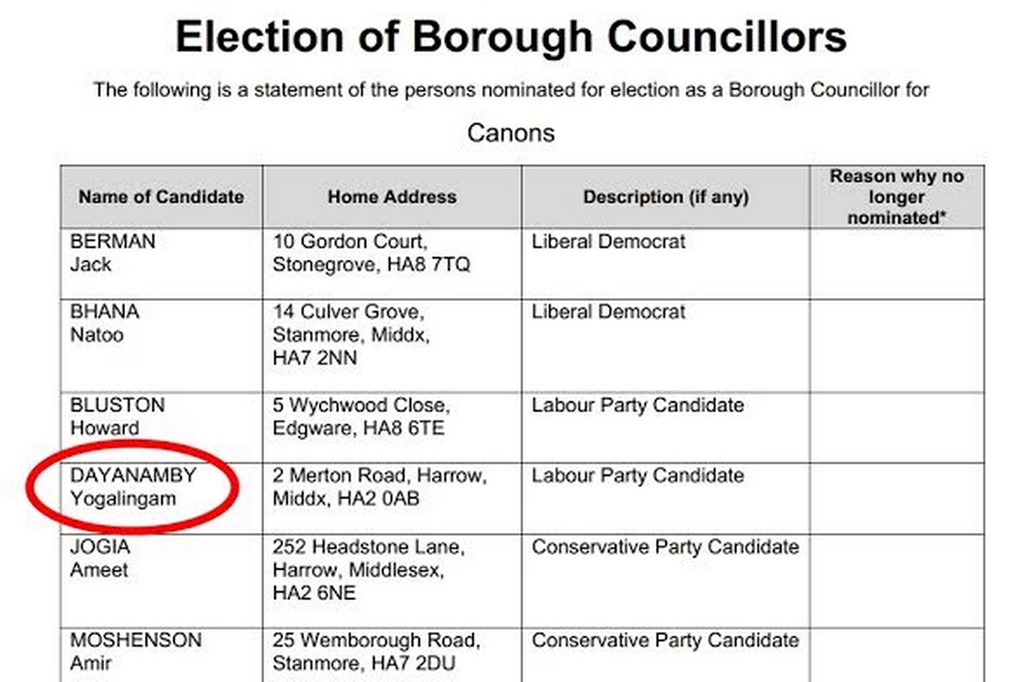Click the candidate name BHANA Natoo
Image resolution: width=1024 pixels, height=682 pixels.
(104, 323)
